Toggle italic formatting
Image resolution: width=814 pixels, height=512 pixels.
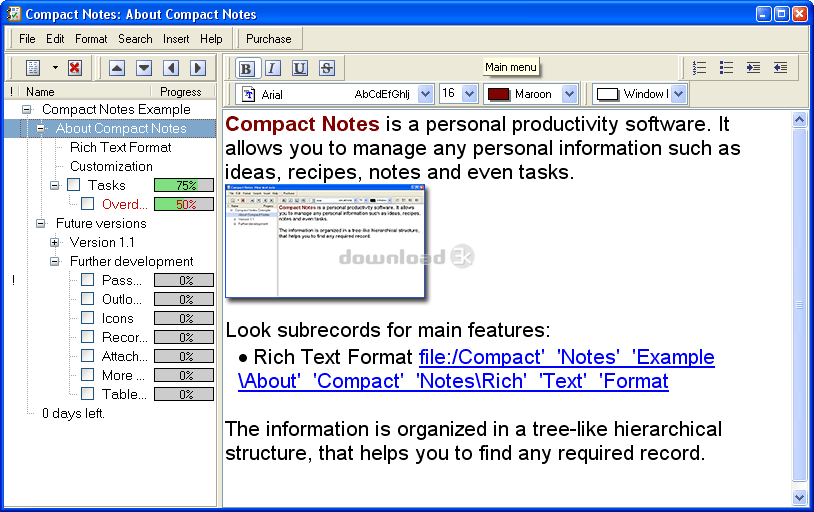[273, 68]
